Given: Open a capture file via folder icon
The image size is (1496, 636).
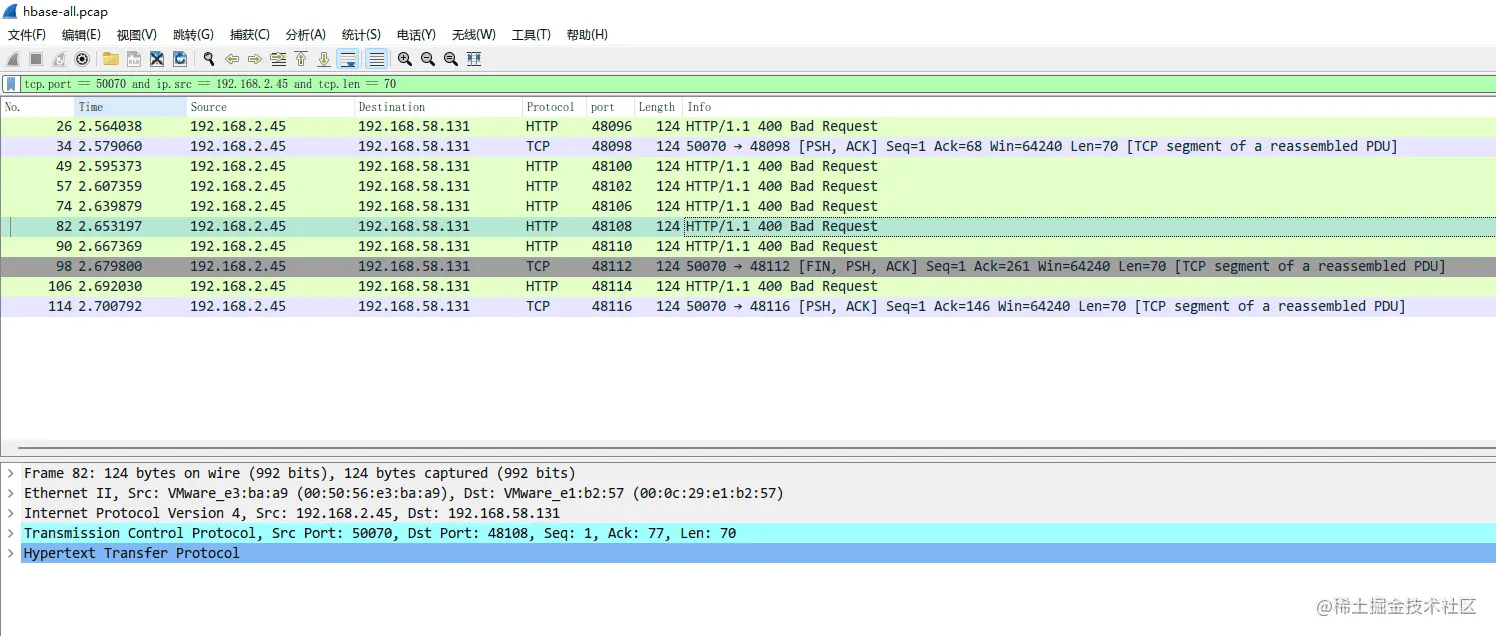Looking at the screenshot, I should pos(110,59).
